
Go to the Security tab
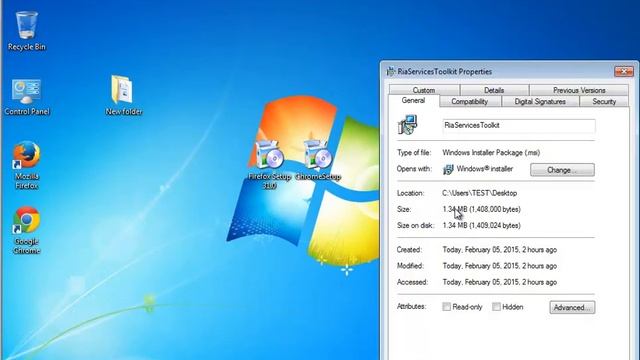point(604,102)
